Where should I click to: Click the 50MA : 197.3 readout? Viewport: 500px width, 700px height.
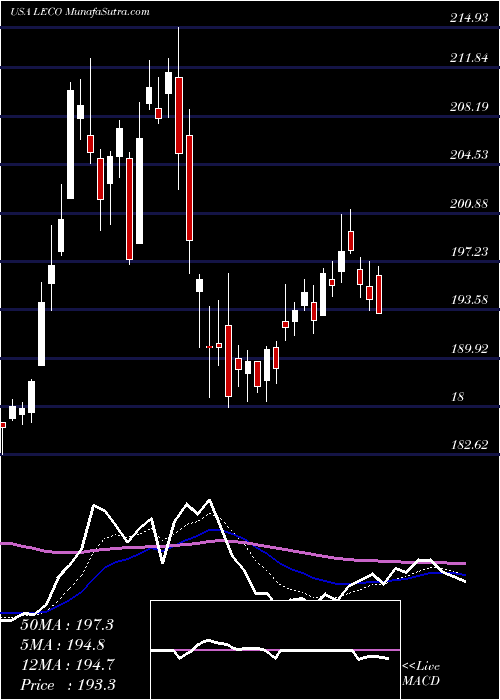point(67,625)
